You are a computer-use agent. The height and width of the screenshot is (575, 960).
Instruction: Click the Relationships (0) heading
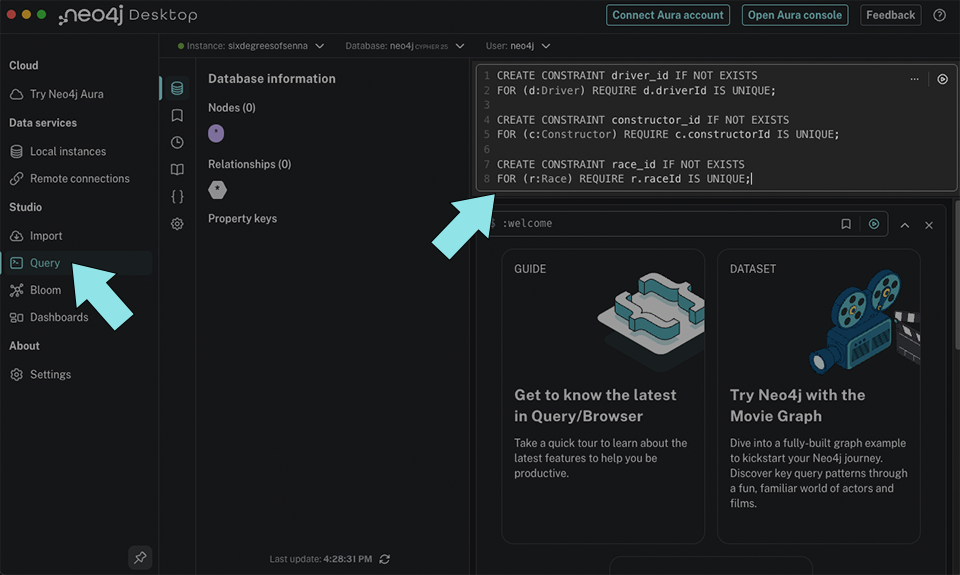point(249,164)
